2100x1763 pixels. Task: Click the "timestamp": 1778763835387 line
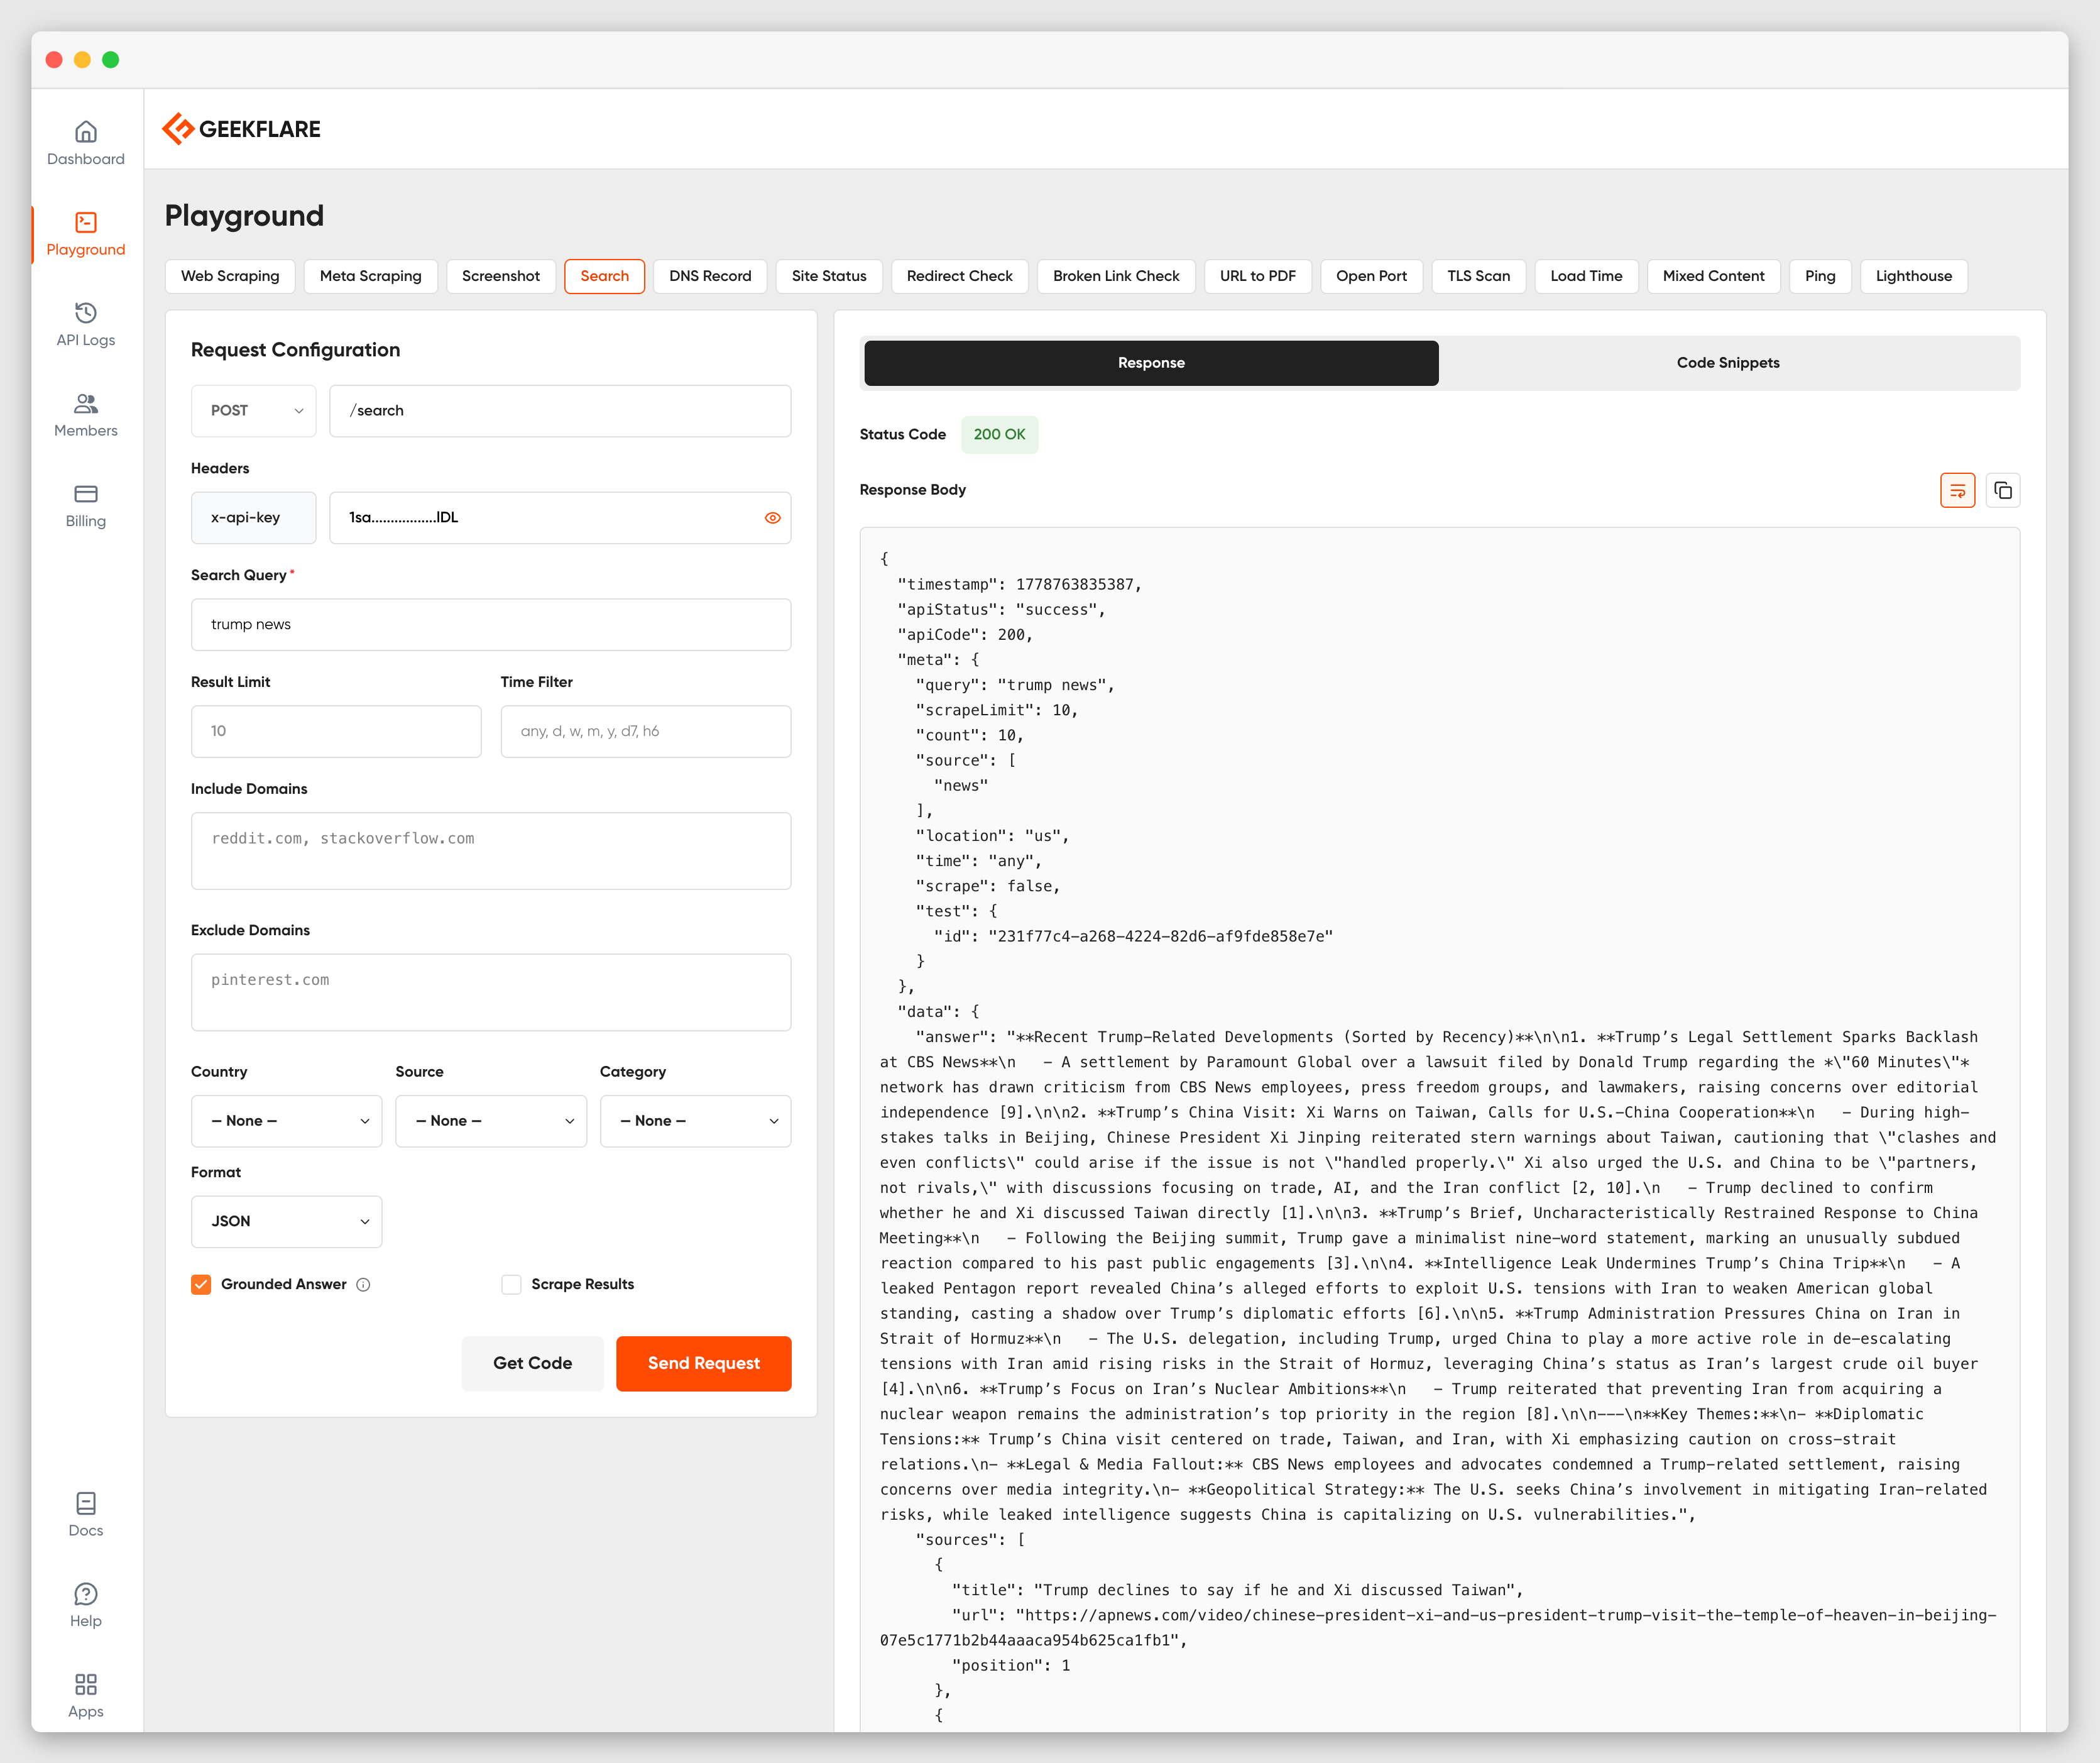coord(1019,585)
